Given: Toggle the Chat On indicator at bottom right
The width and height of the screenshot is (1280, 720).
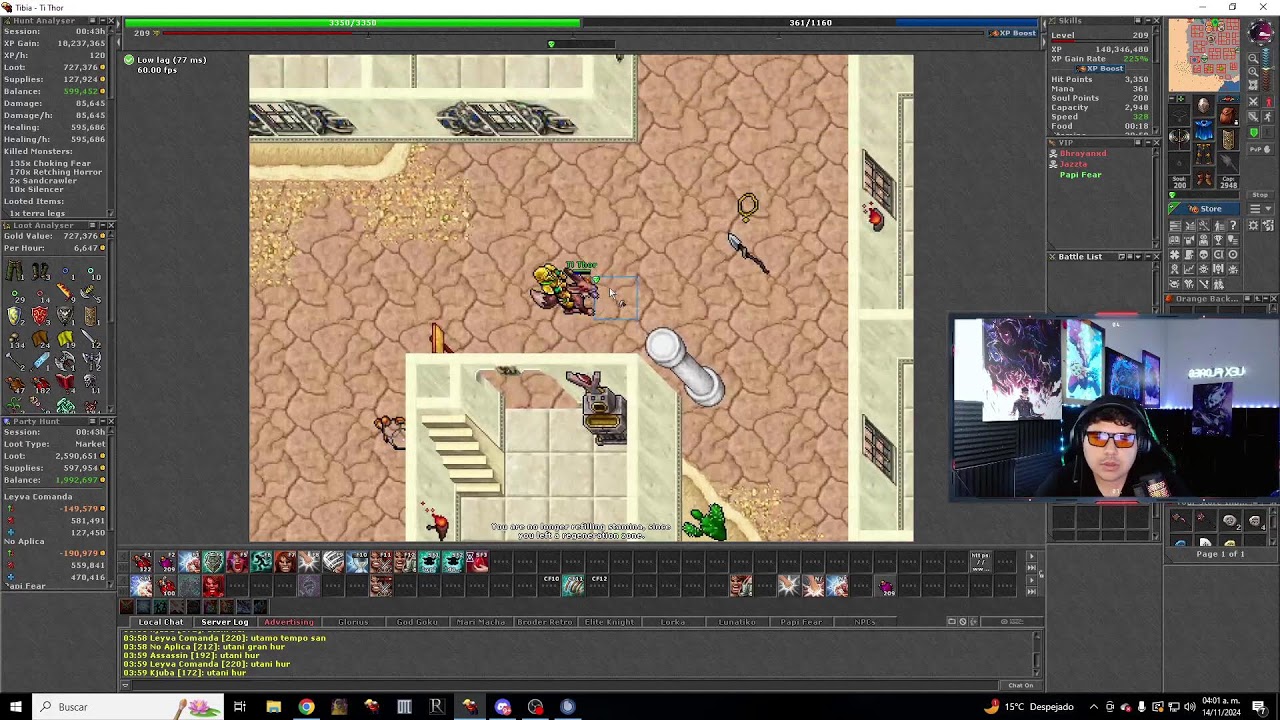Looking at the screenshot, I should [1020, 685].
